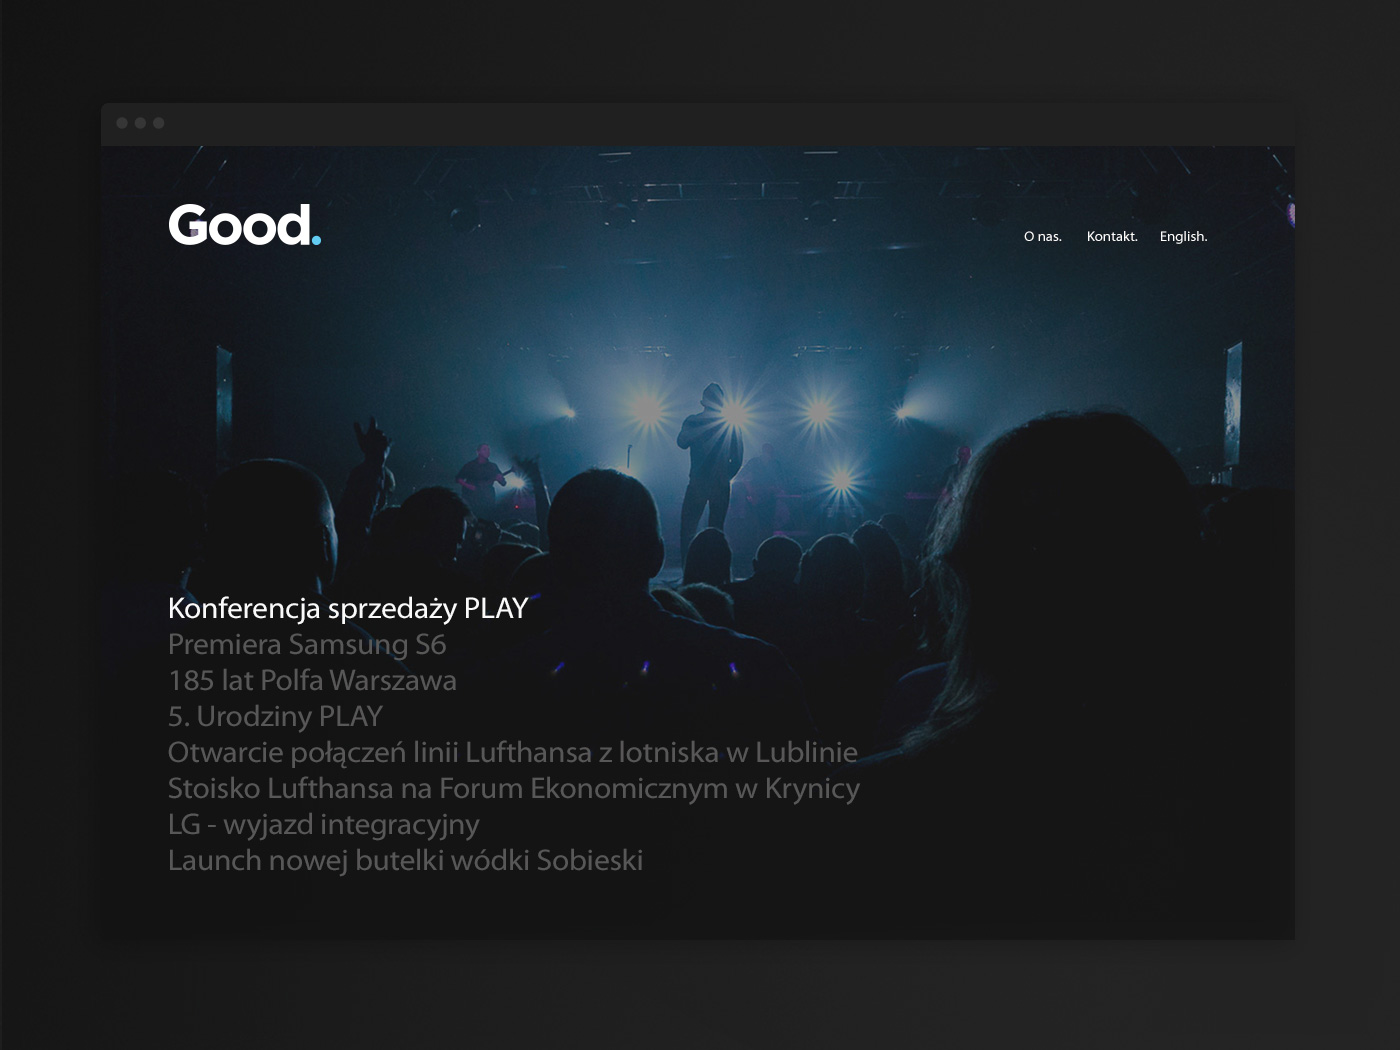Click the second browser window dot
Image resolution: width=1400 pixels, height=1050 pixels.
click(x=140, y=123)
